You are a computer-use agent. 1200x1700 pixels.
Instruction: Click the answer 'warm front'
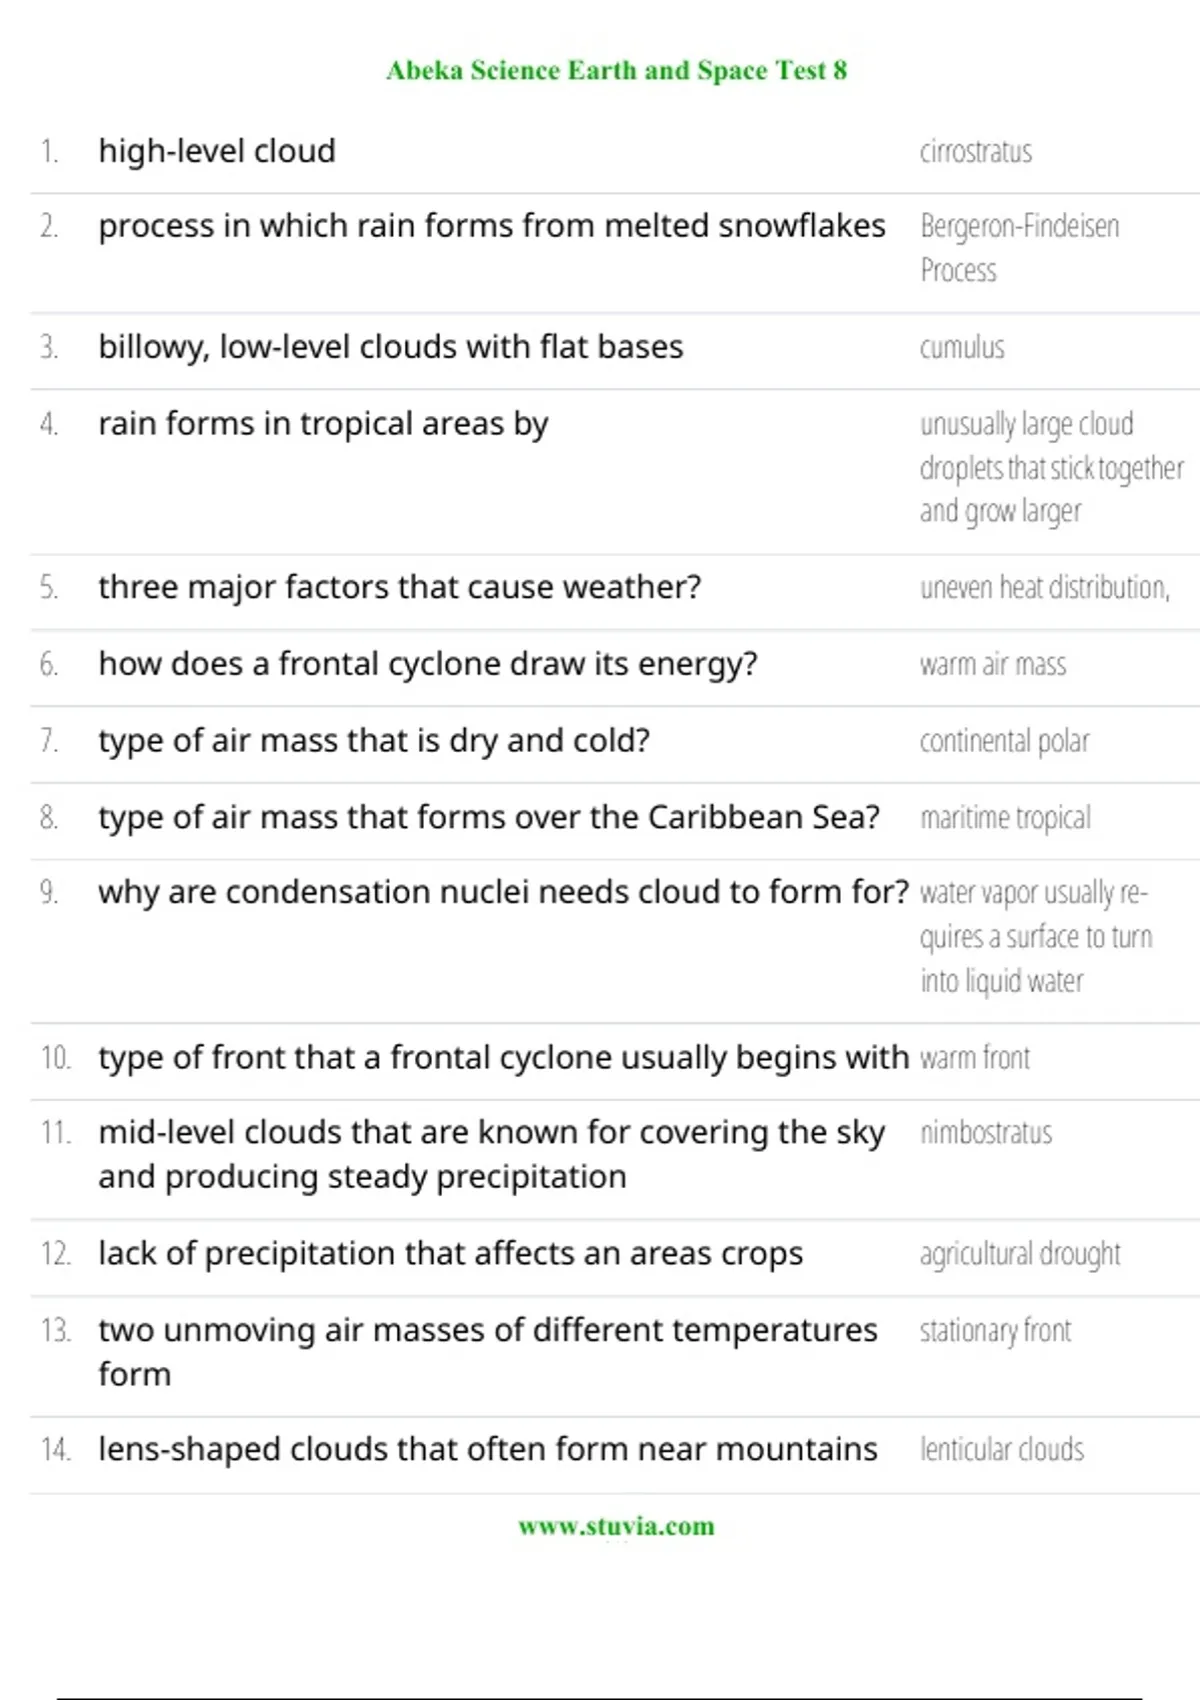click(x=975, y=1058)
